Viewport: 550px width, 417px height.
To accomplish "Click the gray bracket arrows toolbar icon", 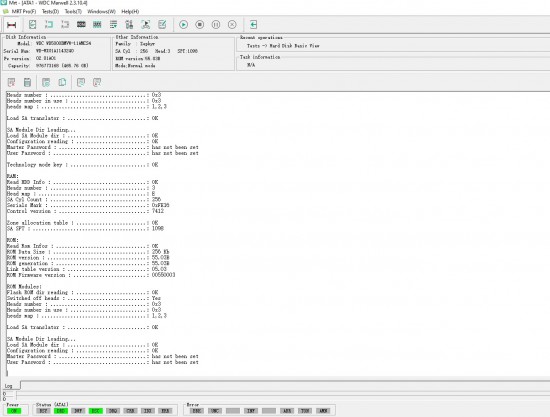I will 65,25.
